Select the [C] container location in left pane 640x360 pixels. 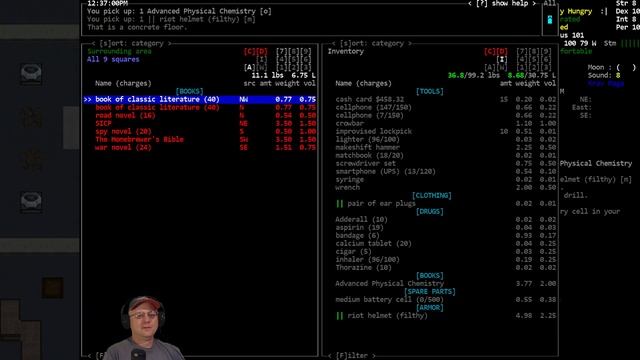coord(249,51)
